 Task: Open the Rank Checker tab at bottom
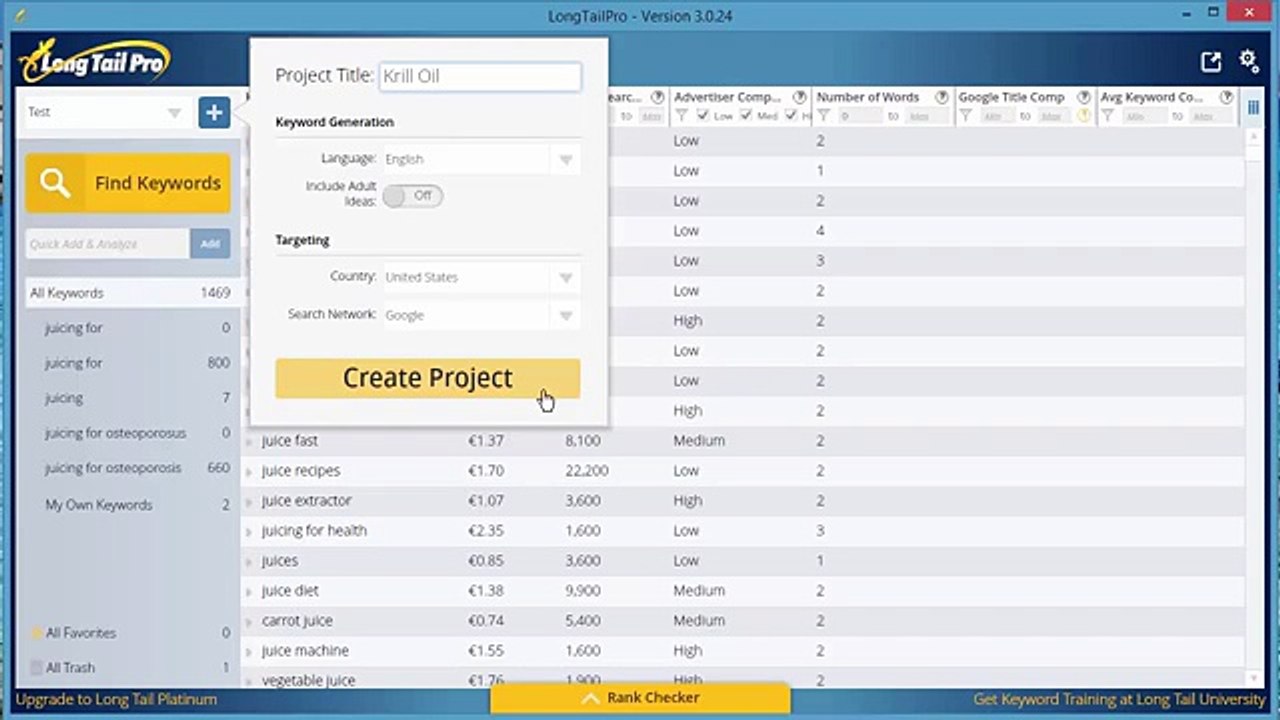click(640, 698)
